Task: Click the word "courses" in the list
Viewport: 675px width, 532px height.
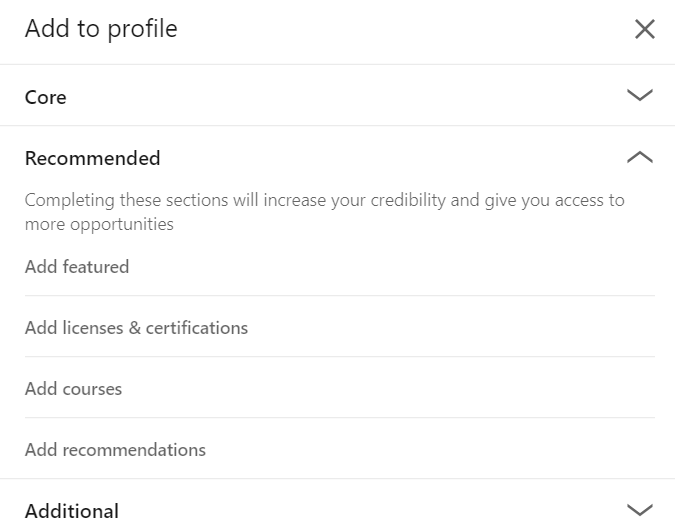Action: (x=92, y=389)
